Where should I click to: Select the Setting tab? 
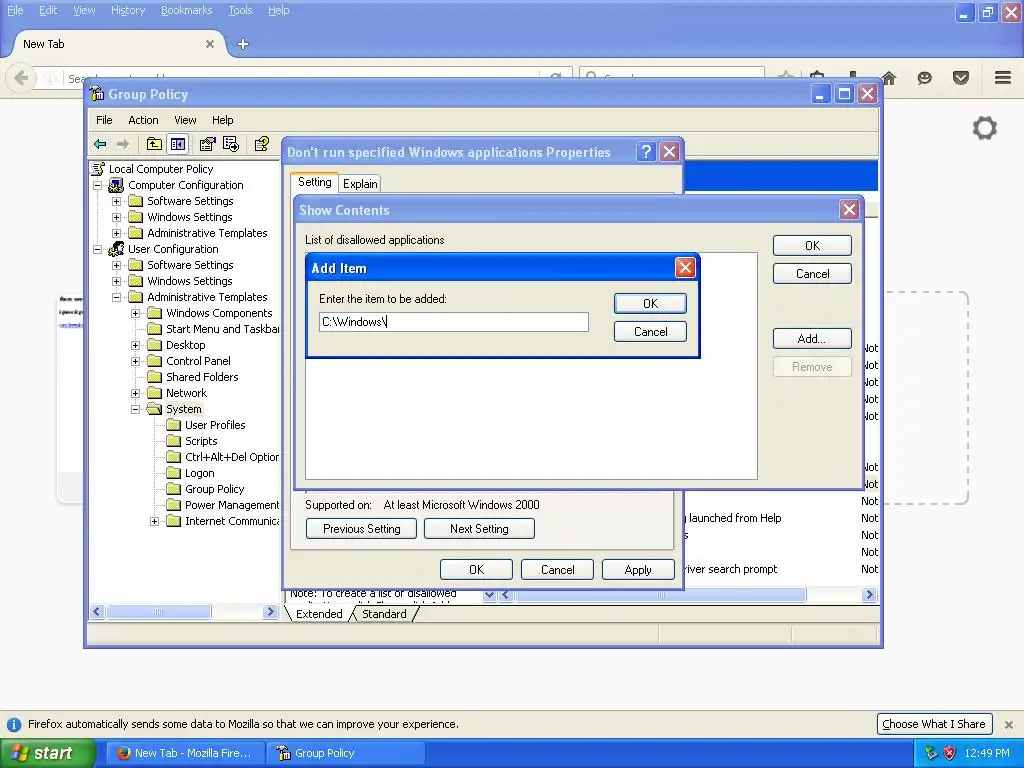(314, 182)
